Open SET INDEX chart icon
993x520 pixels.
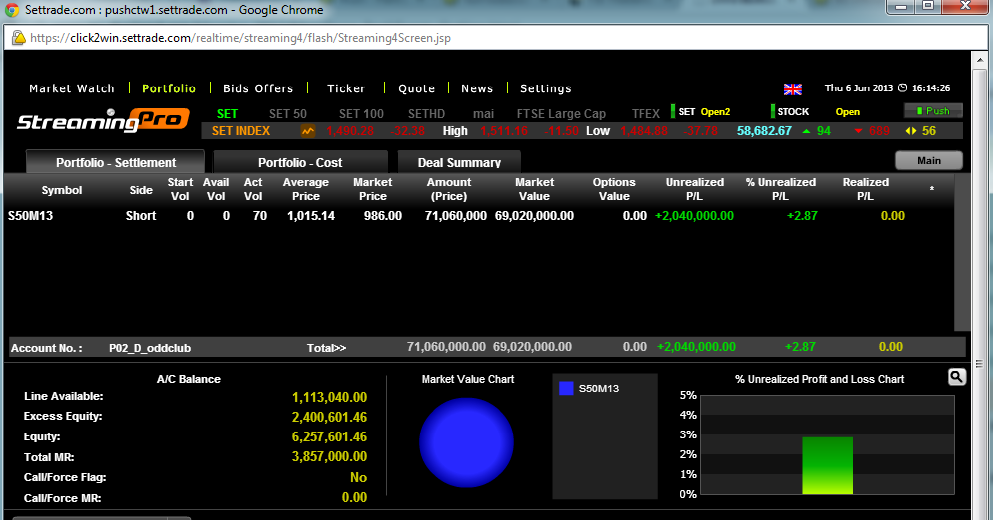pos(308,131)
